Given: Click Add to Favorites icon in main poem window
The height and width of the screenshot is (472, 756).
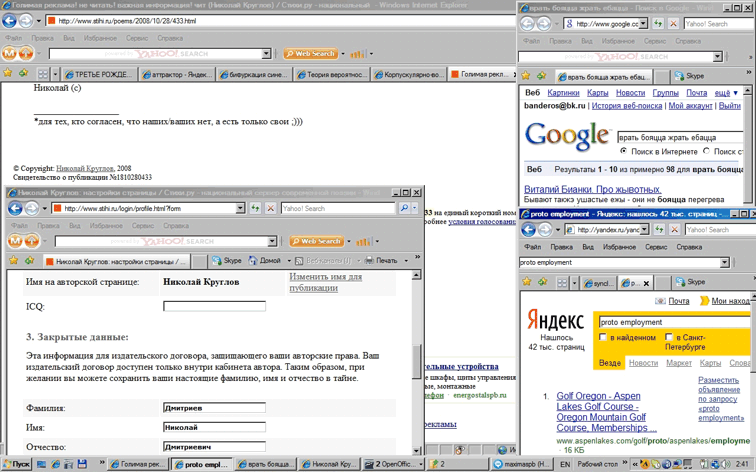Looking at the screenshot, I should [23, 73].
